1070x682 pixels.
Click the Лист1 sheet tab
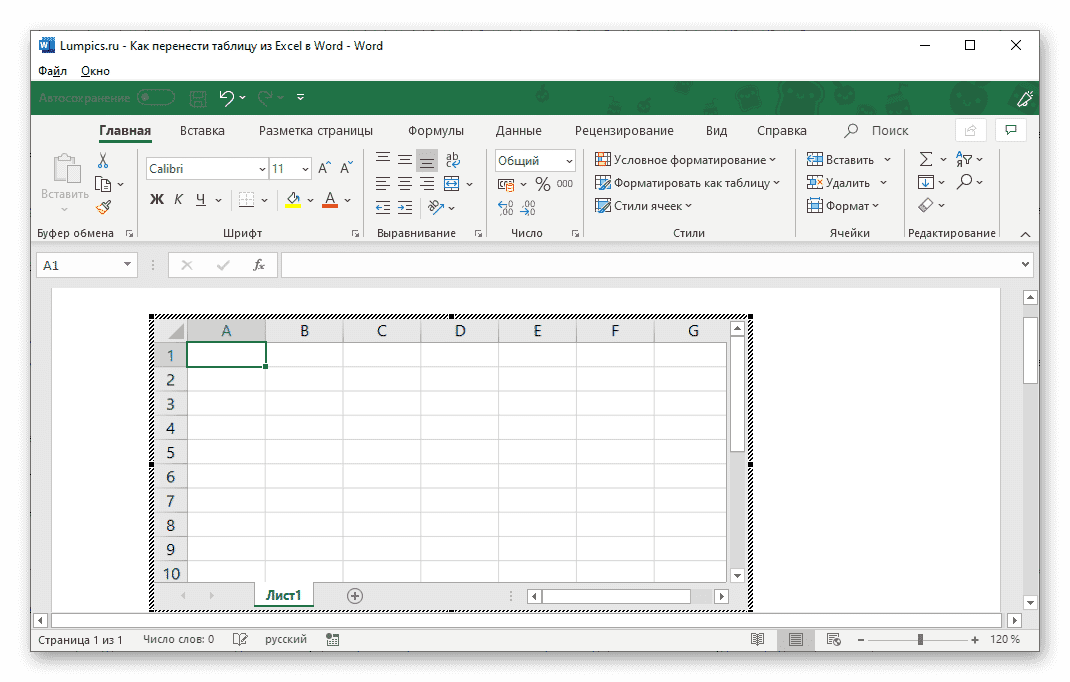[283, 594]
